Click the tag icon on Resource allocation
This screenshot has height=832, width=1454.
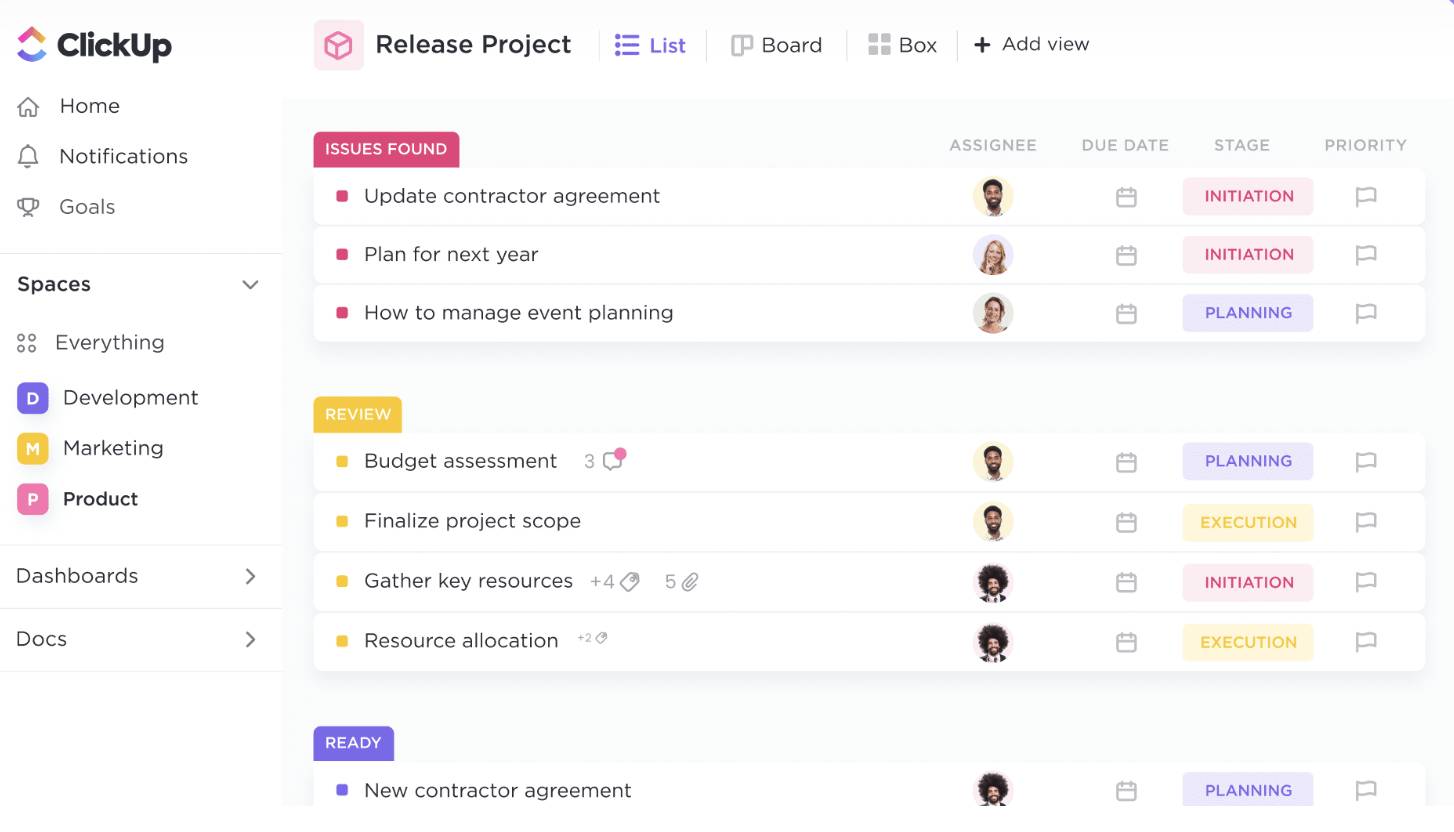[x=602, y=638]
